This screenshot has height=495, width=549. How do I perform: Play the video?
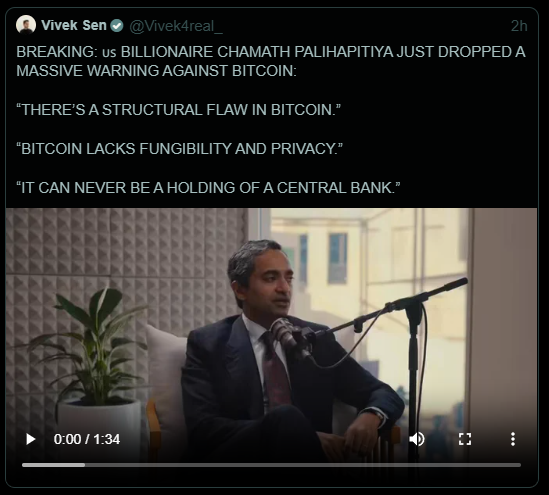(x=31, y=439)
